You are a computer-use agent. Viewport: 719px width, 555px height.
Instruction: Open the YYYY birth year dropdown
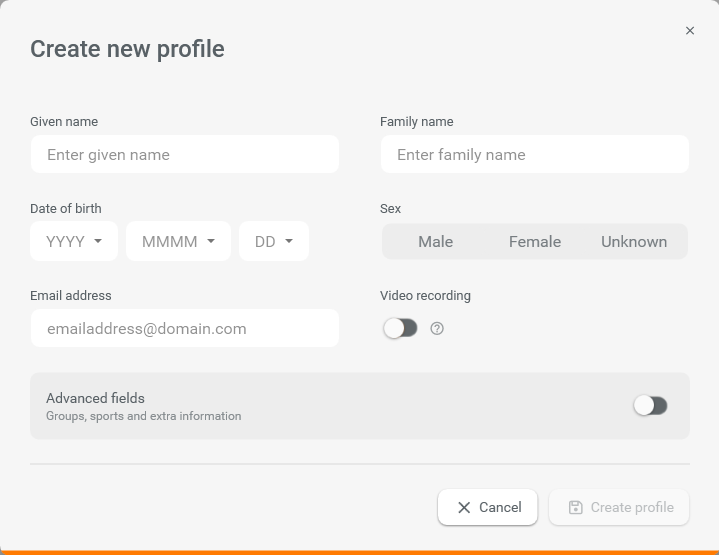click(74, 241)
